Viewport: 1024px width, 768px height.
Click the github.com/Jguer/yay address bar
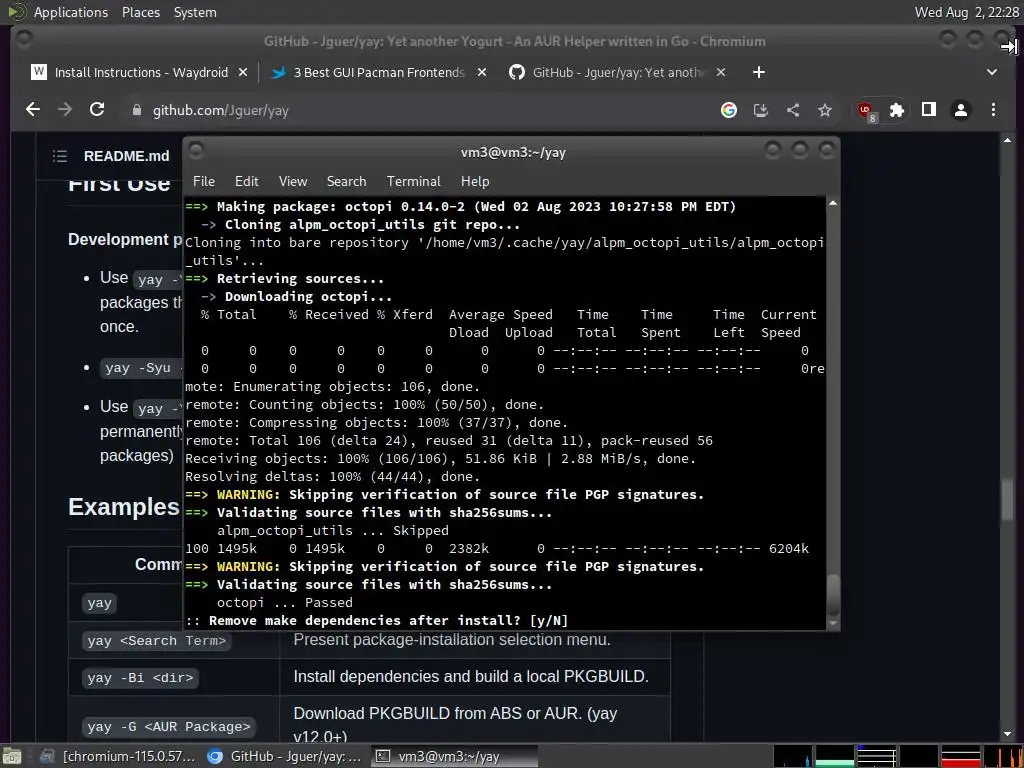point(418,110)
